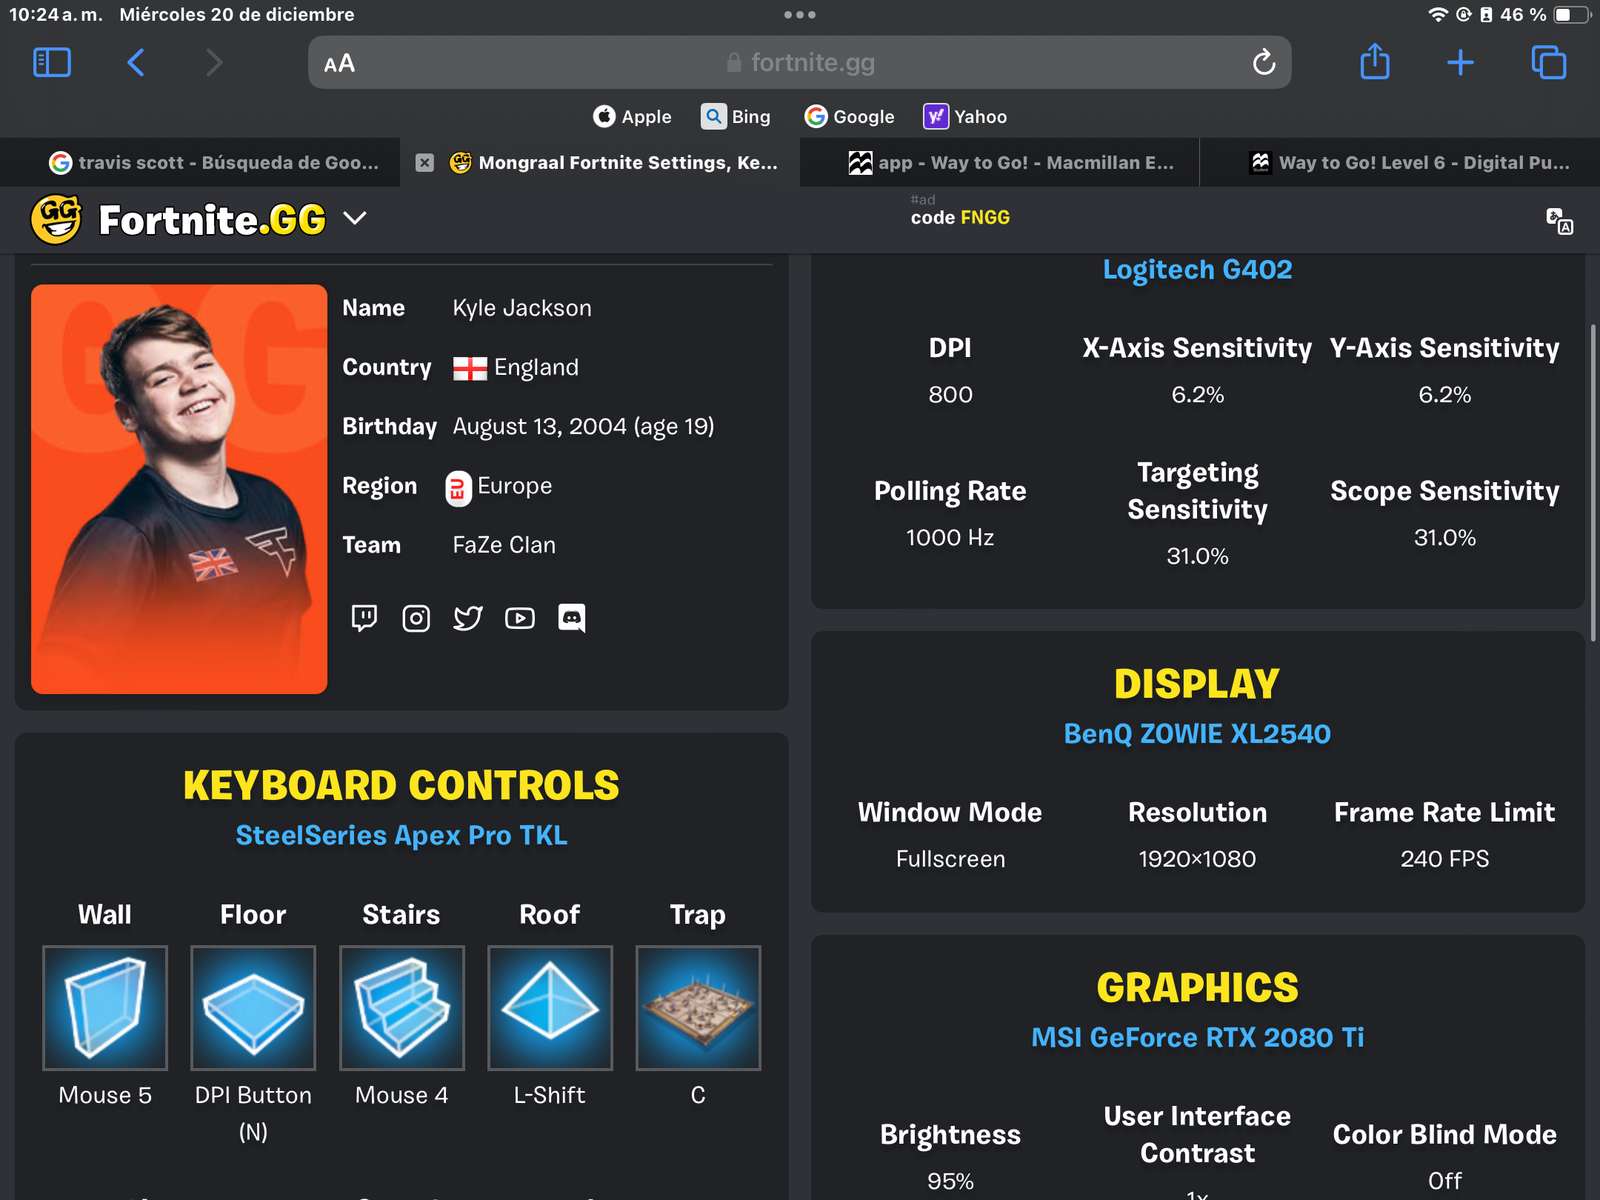Select the 'DISPLAY' section heading
Viewport: 1600px width, 1200px height.
pos(1197,685)
